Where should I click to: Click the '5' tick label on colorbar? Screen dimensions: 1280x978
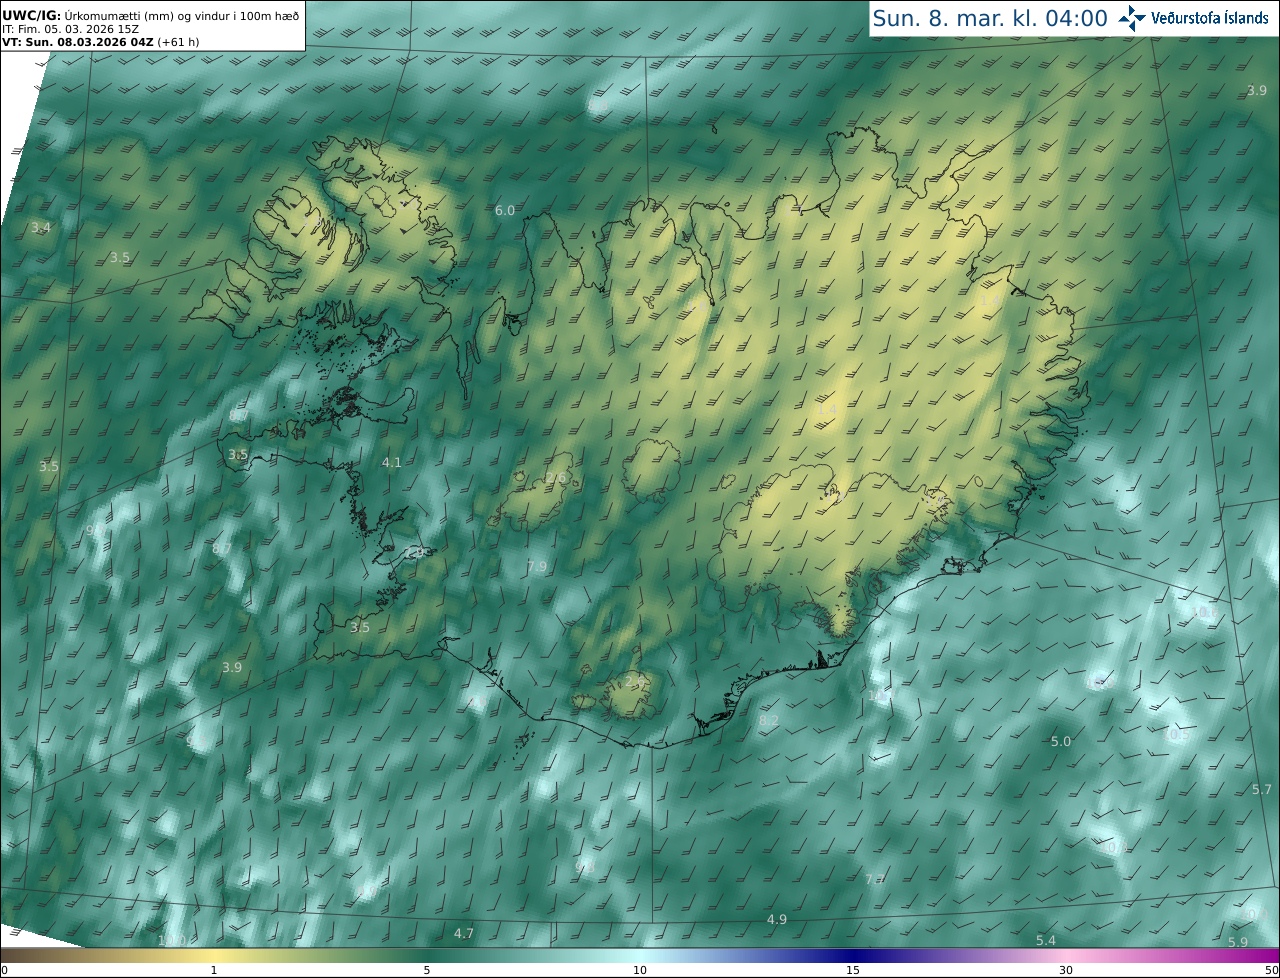tap(427, 970)
